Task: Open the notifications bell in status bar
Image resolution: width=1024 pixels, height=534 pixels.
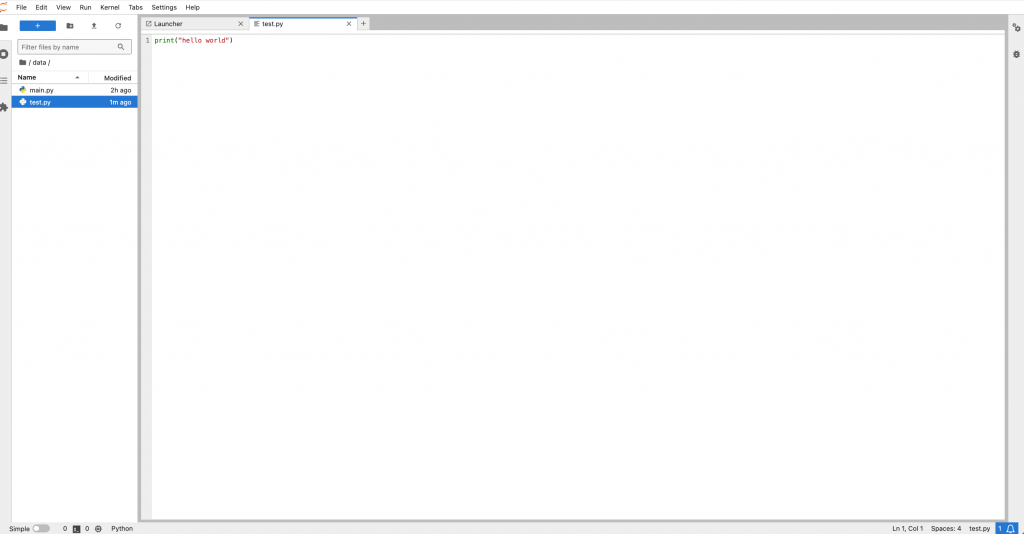Action: tap(1011, 529)
